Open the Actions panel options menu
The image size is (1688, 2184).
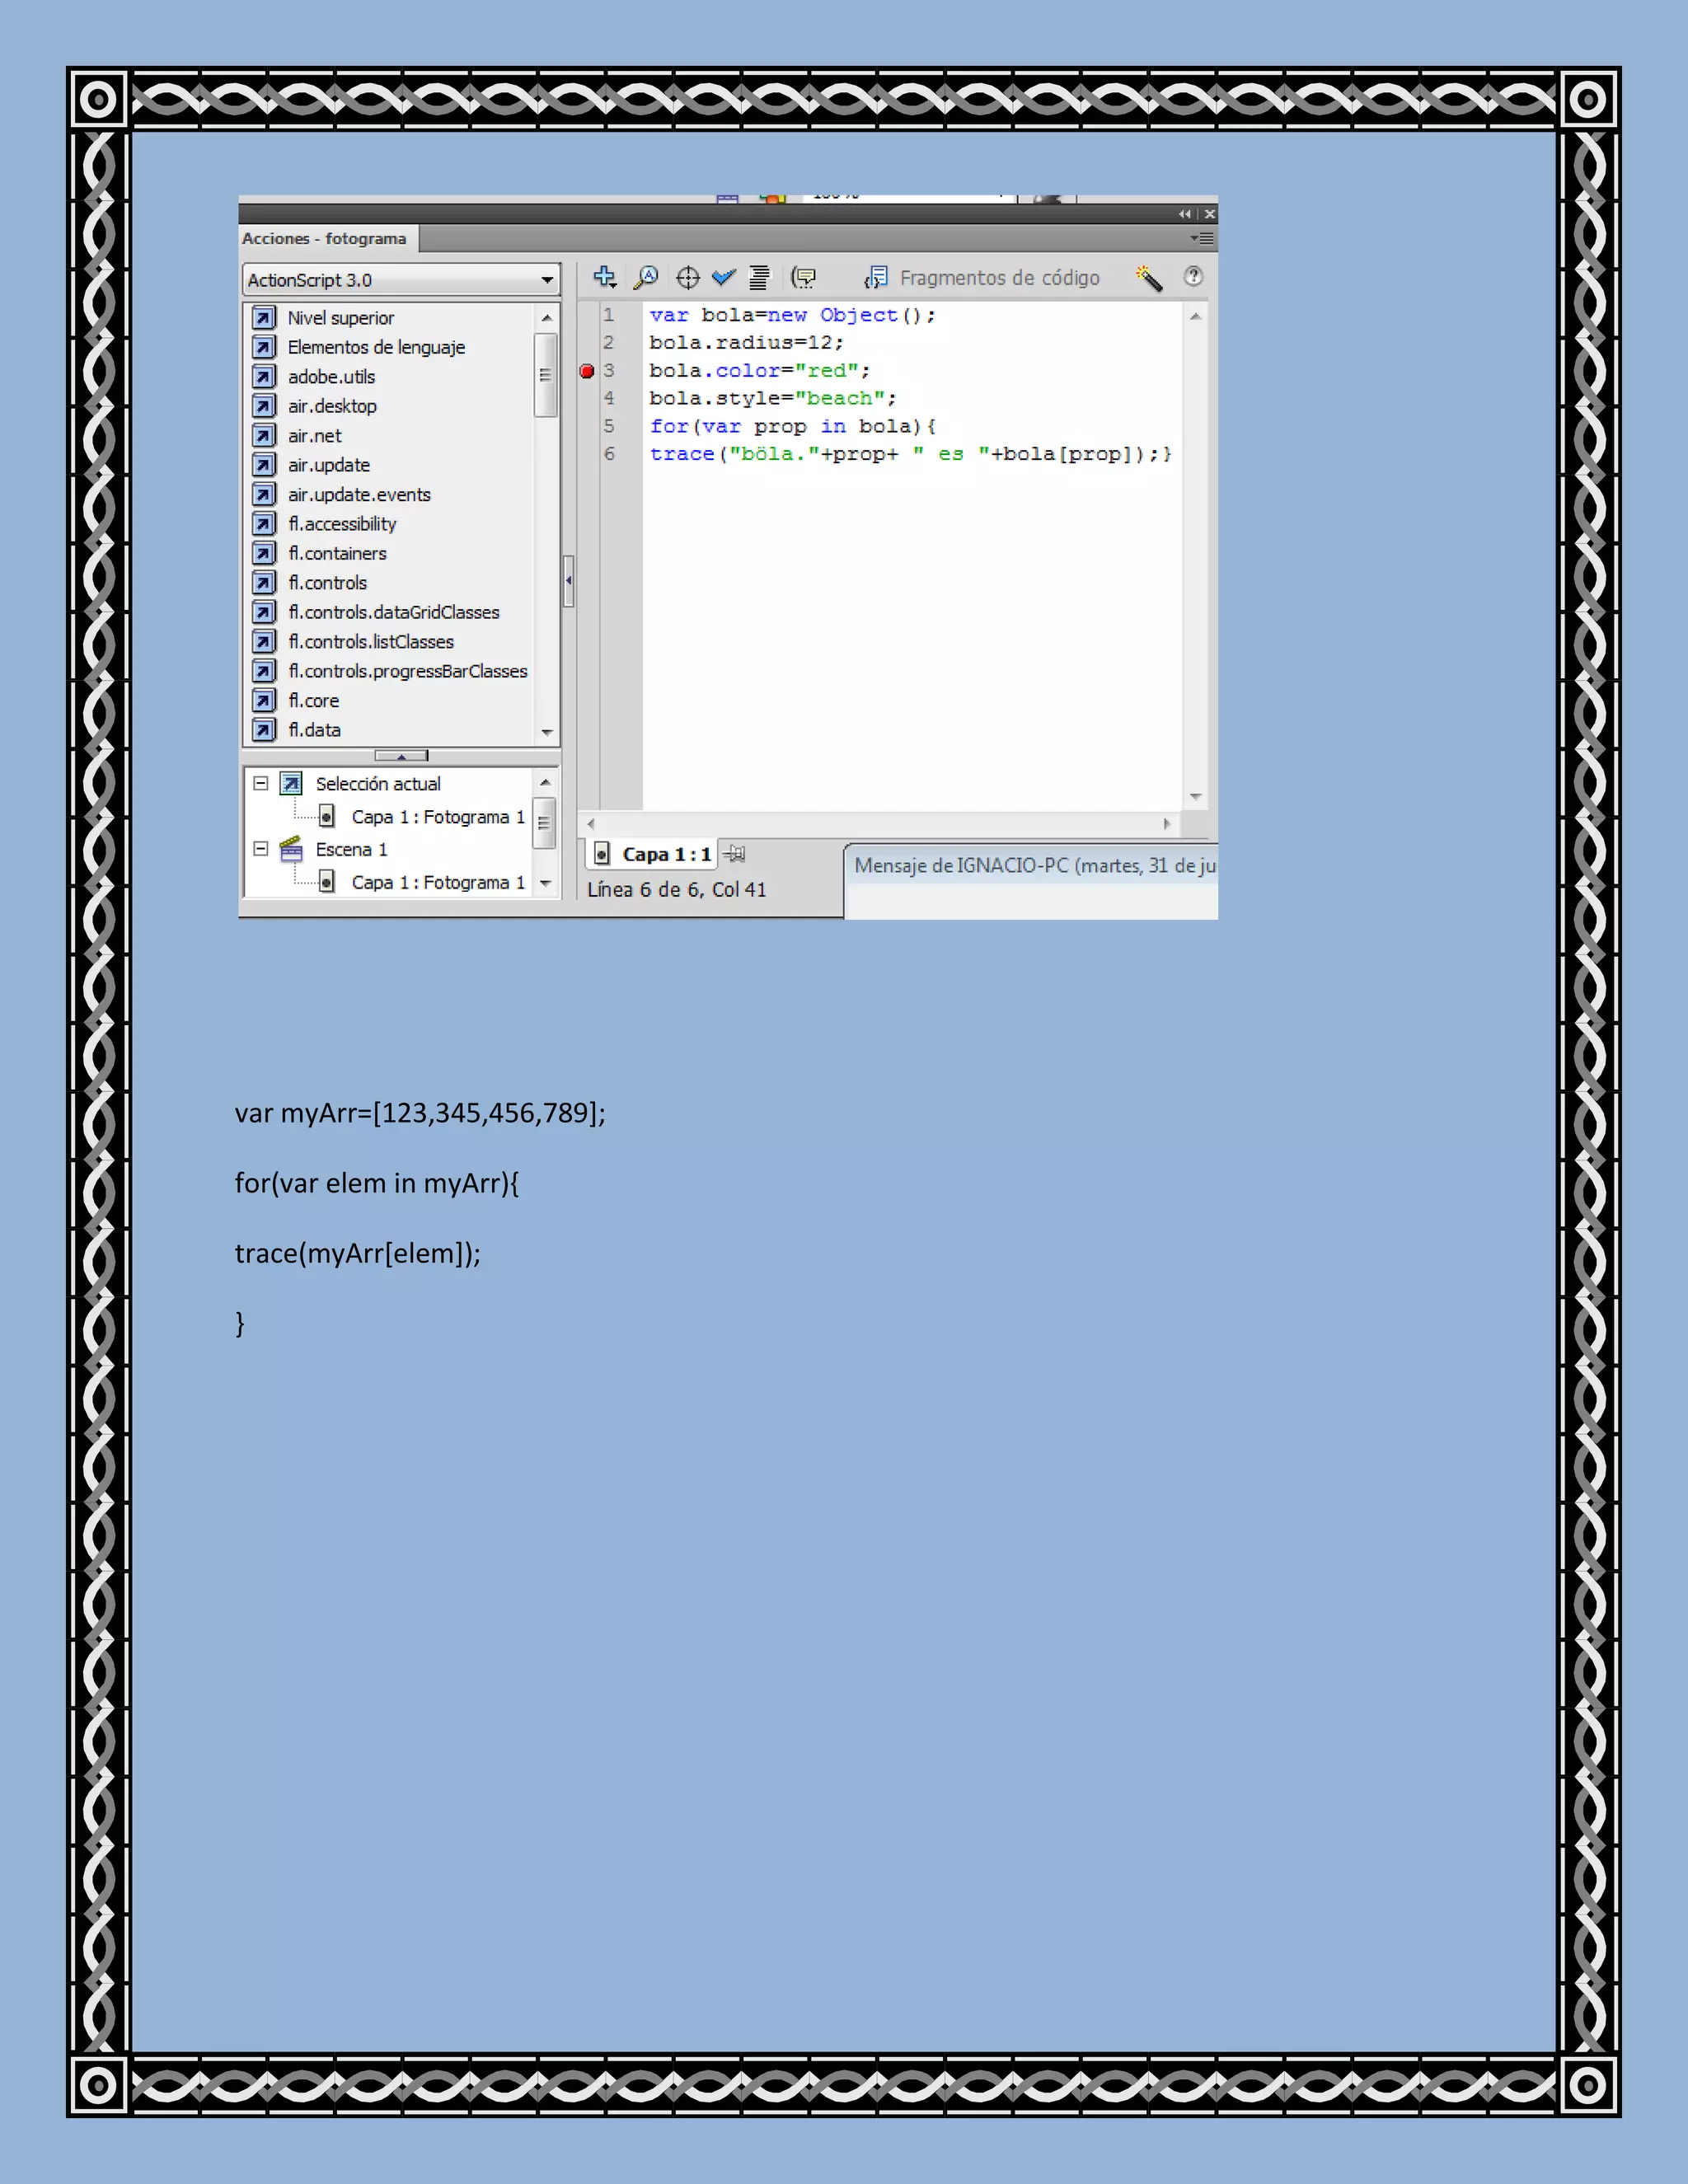(1202, 238)
